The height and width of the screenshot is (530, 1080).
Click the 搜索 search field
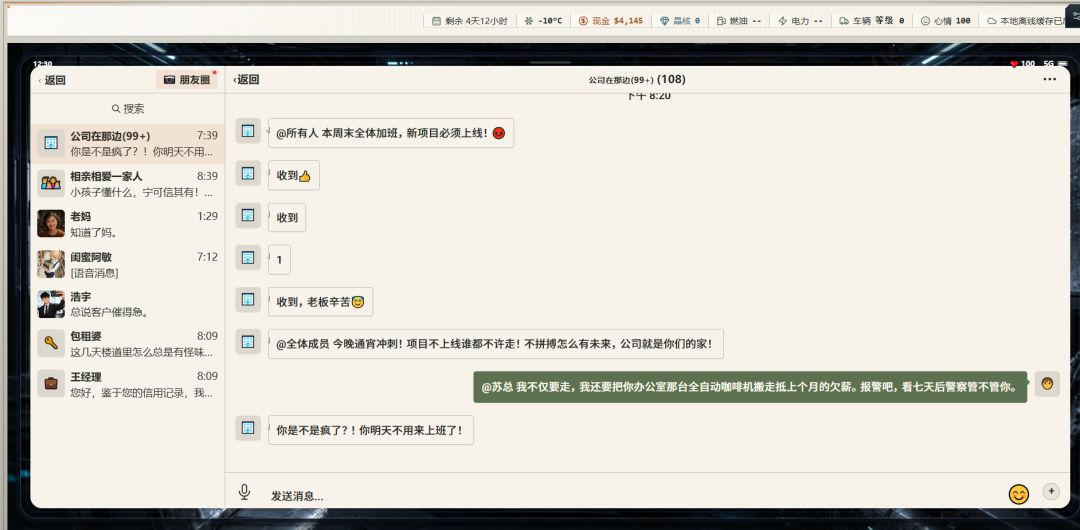tap(128, 109)
